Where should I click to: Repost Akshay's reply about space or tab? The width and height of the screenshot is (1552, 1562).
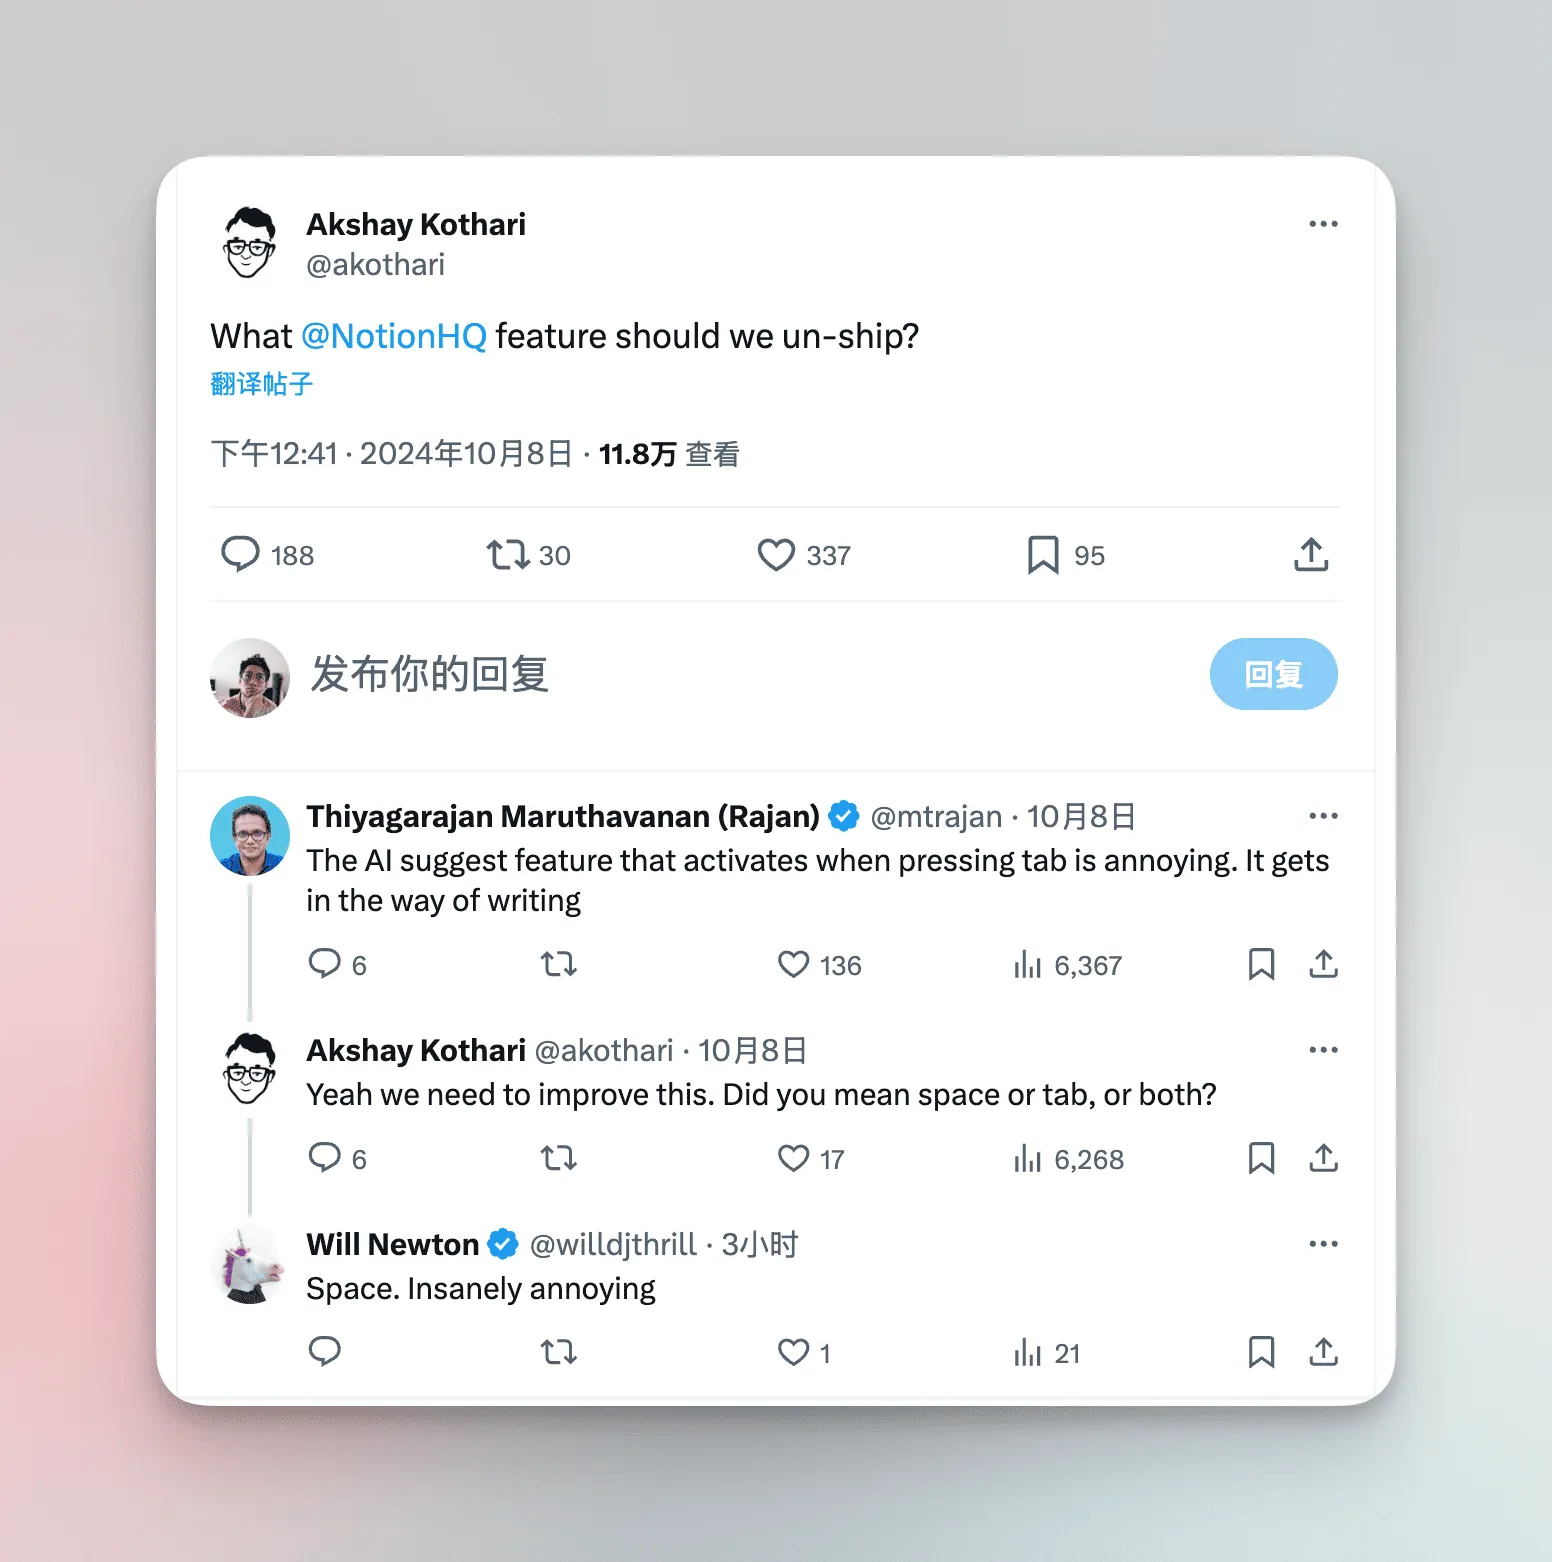point(558,1158)
